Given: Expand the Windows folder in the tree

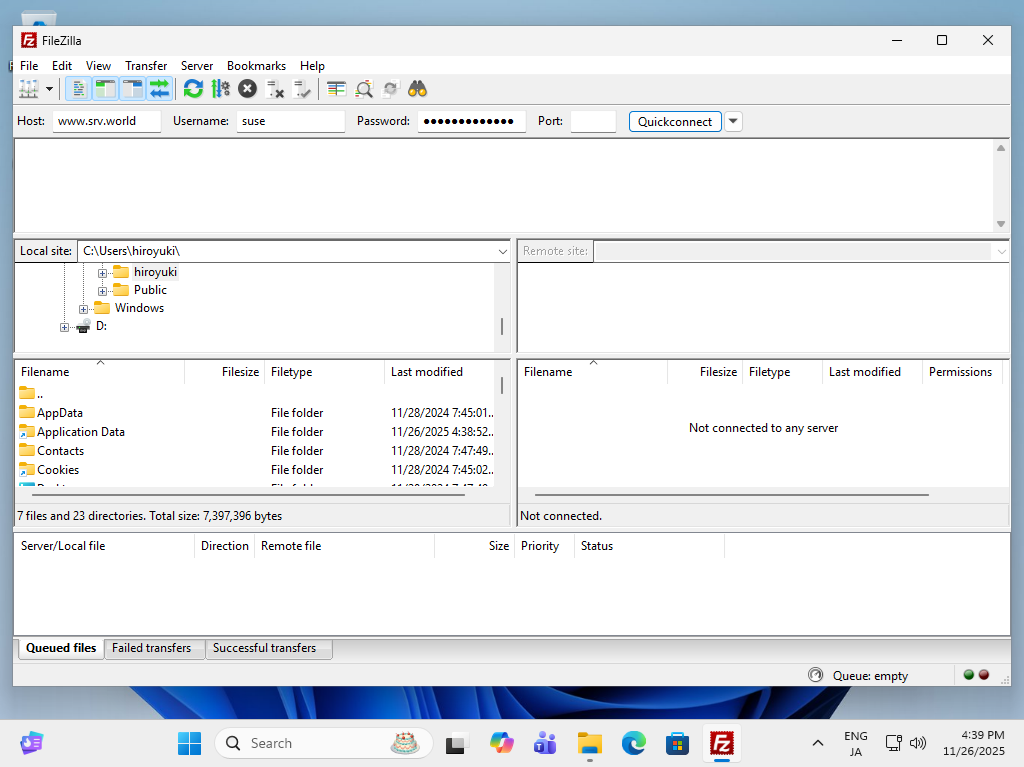Looking at the screenshot, I should (x=84, y=307).
